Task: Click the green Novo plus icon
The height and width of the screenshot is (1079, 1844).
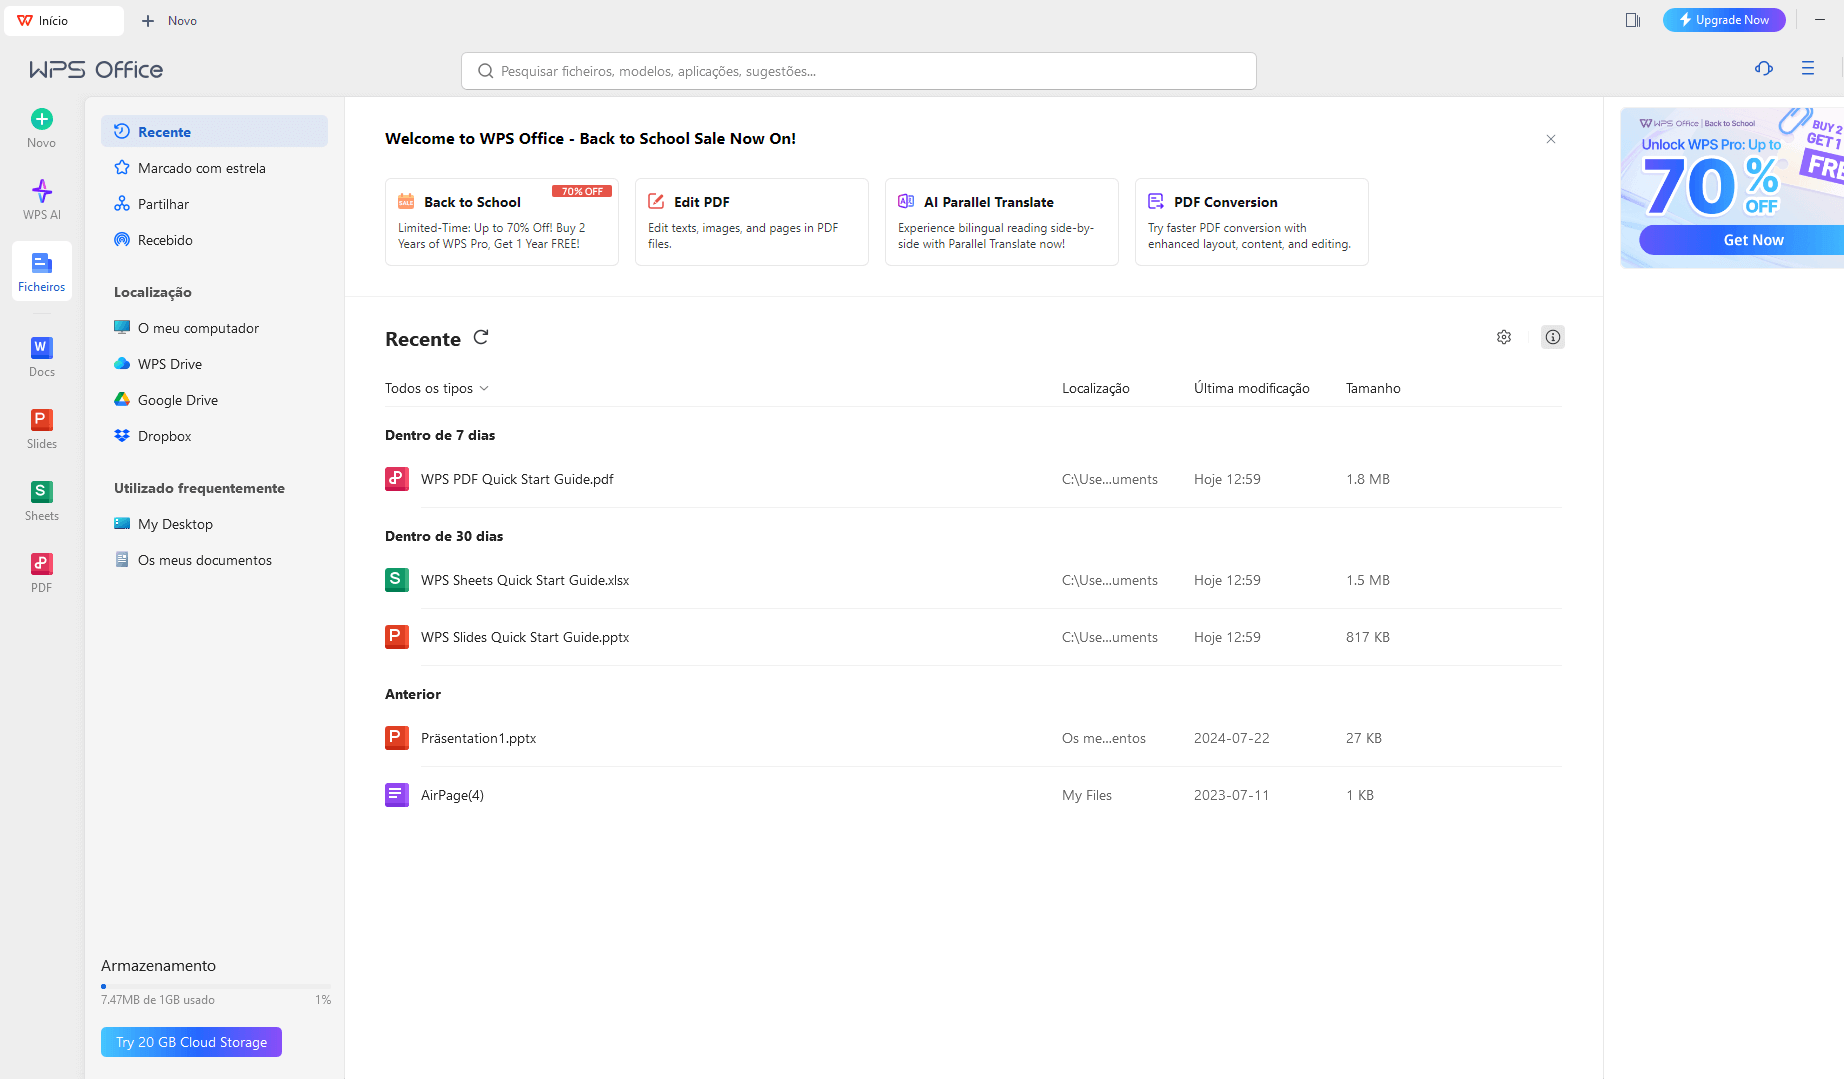Action: 42,119
